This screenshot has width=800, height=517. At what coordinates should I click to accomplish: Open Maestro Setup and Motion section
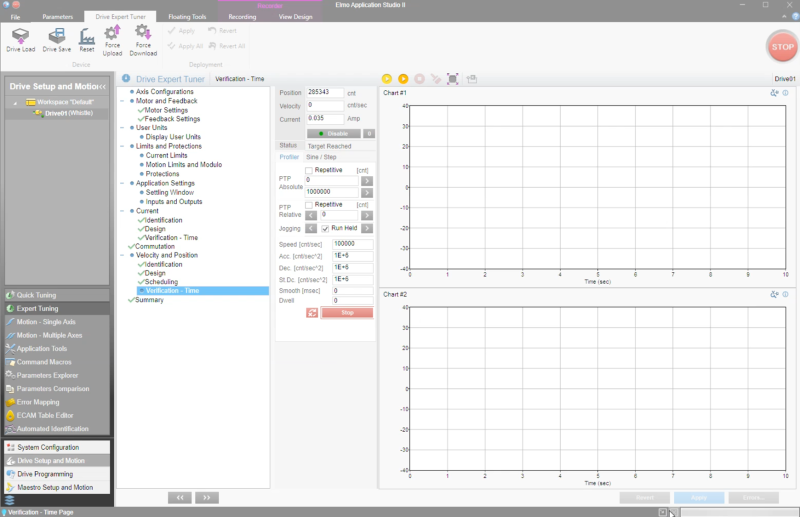57,487
